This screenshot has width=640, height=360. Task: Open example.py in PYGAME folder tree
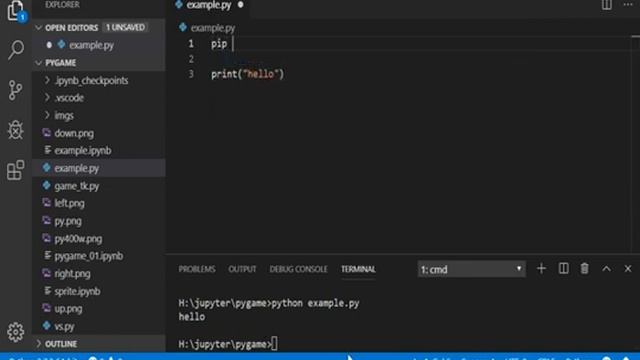pos(77,168)
